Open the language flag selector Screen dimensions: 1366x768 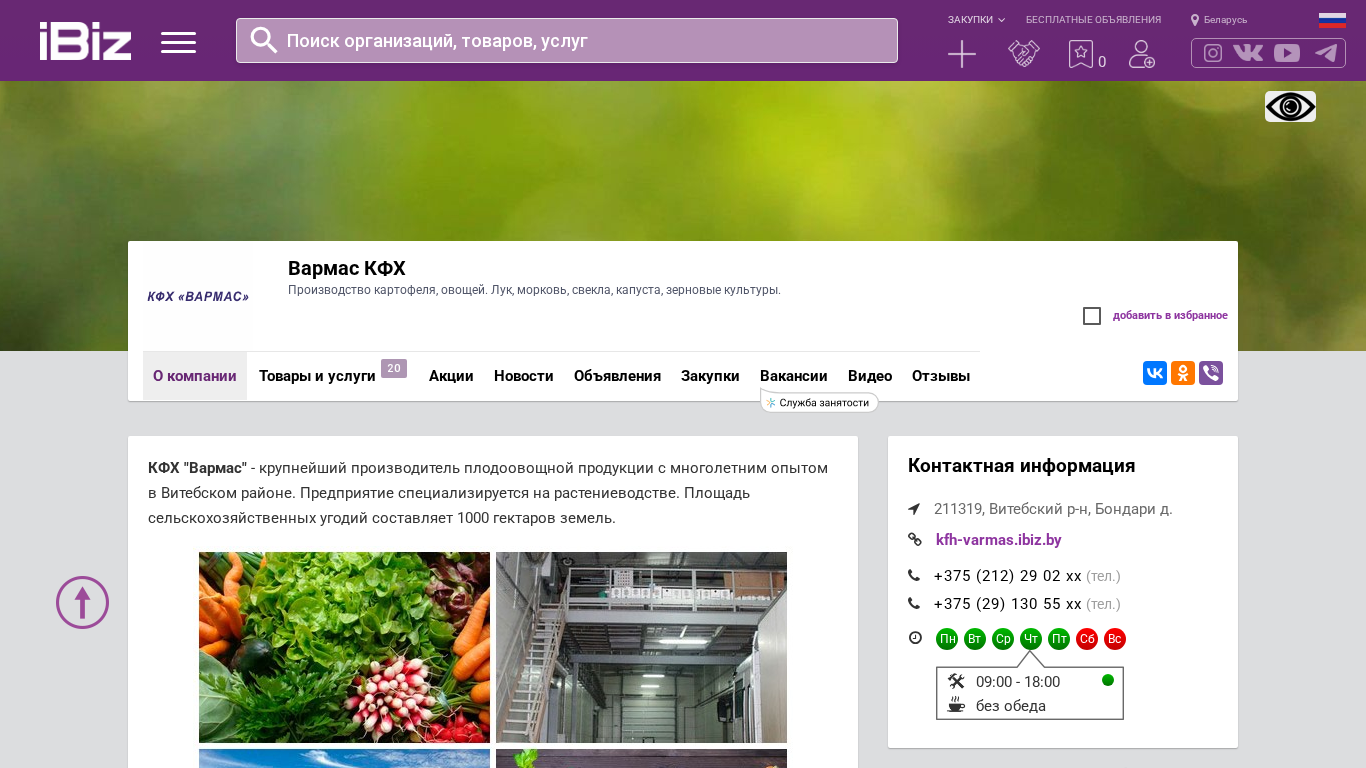click(x=1331, y=20)
